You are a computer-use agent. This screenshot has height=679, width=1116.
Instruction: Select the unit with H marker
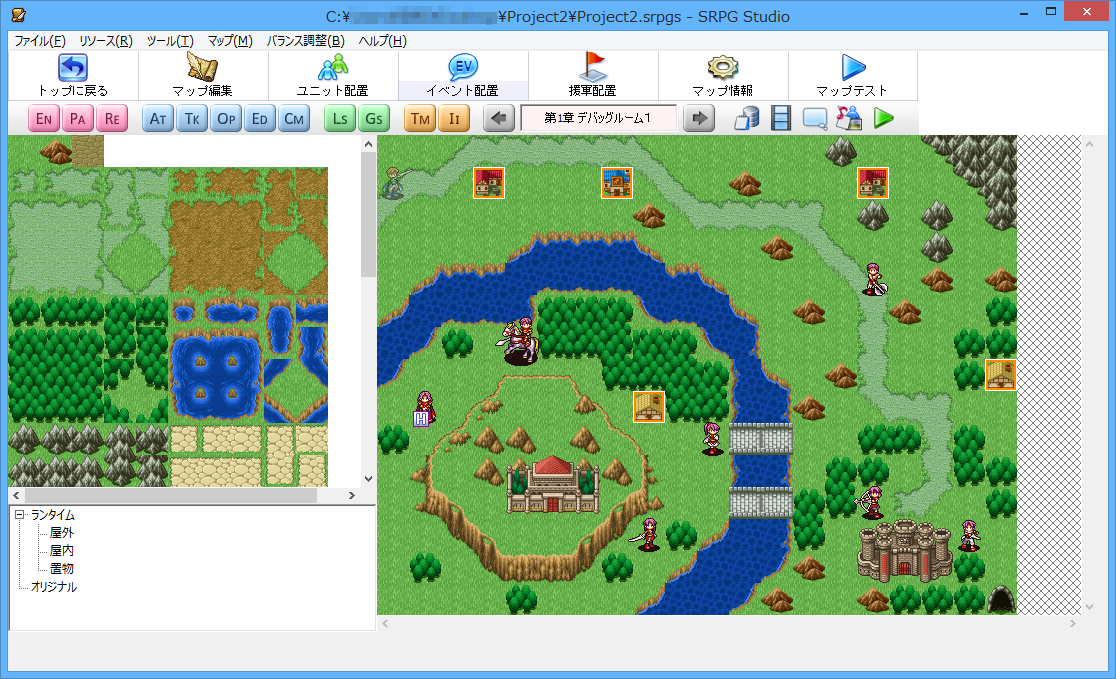pyautogui.click(x=425, y=408)
